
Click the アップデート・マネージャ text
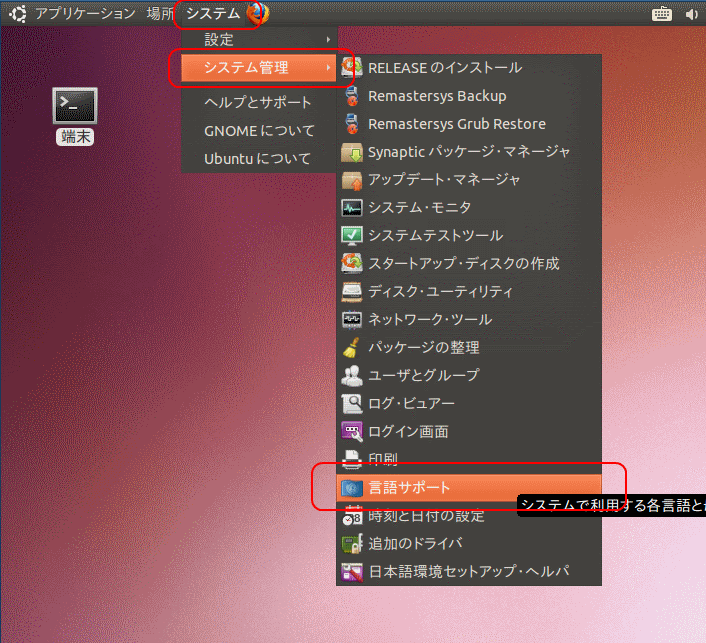pyautogui.click(x=444, y=180)
